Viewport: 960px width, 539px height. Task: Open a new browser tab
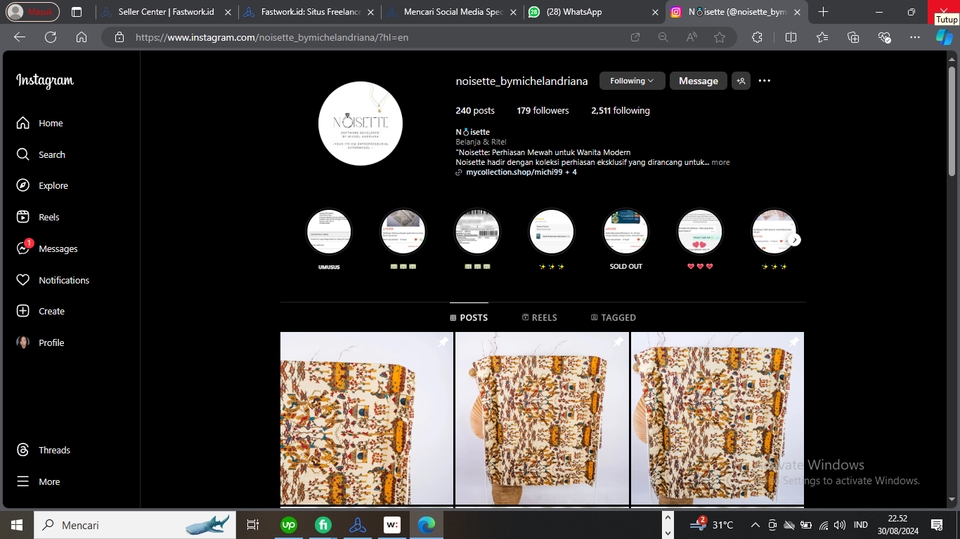[x=823, y=12]
